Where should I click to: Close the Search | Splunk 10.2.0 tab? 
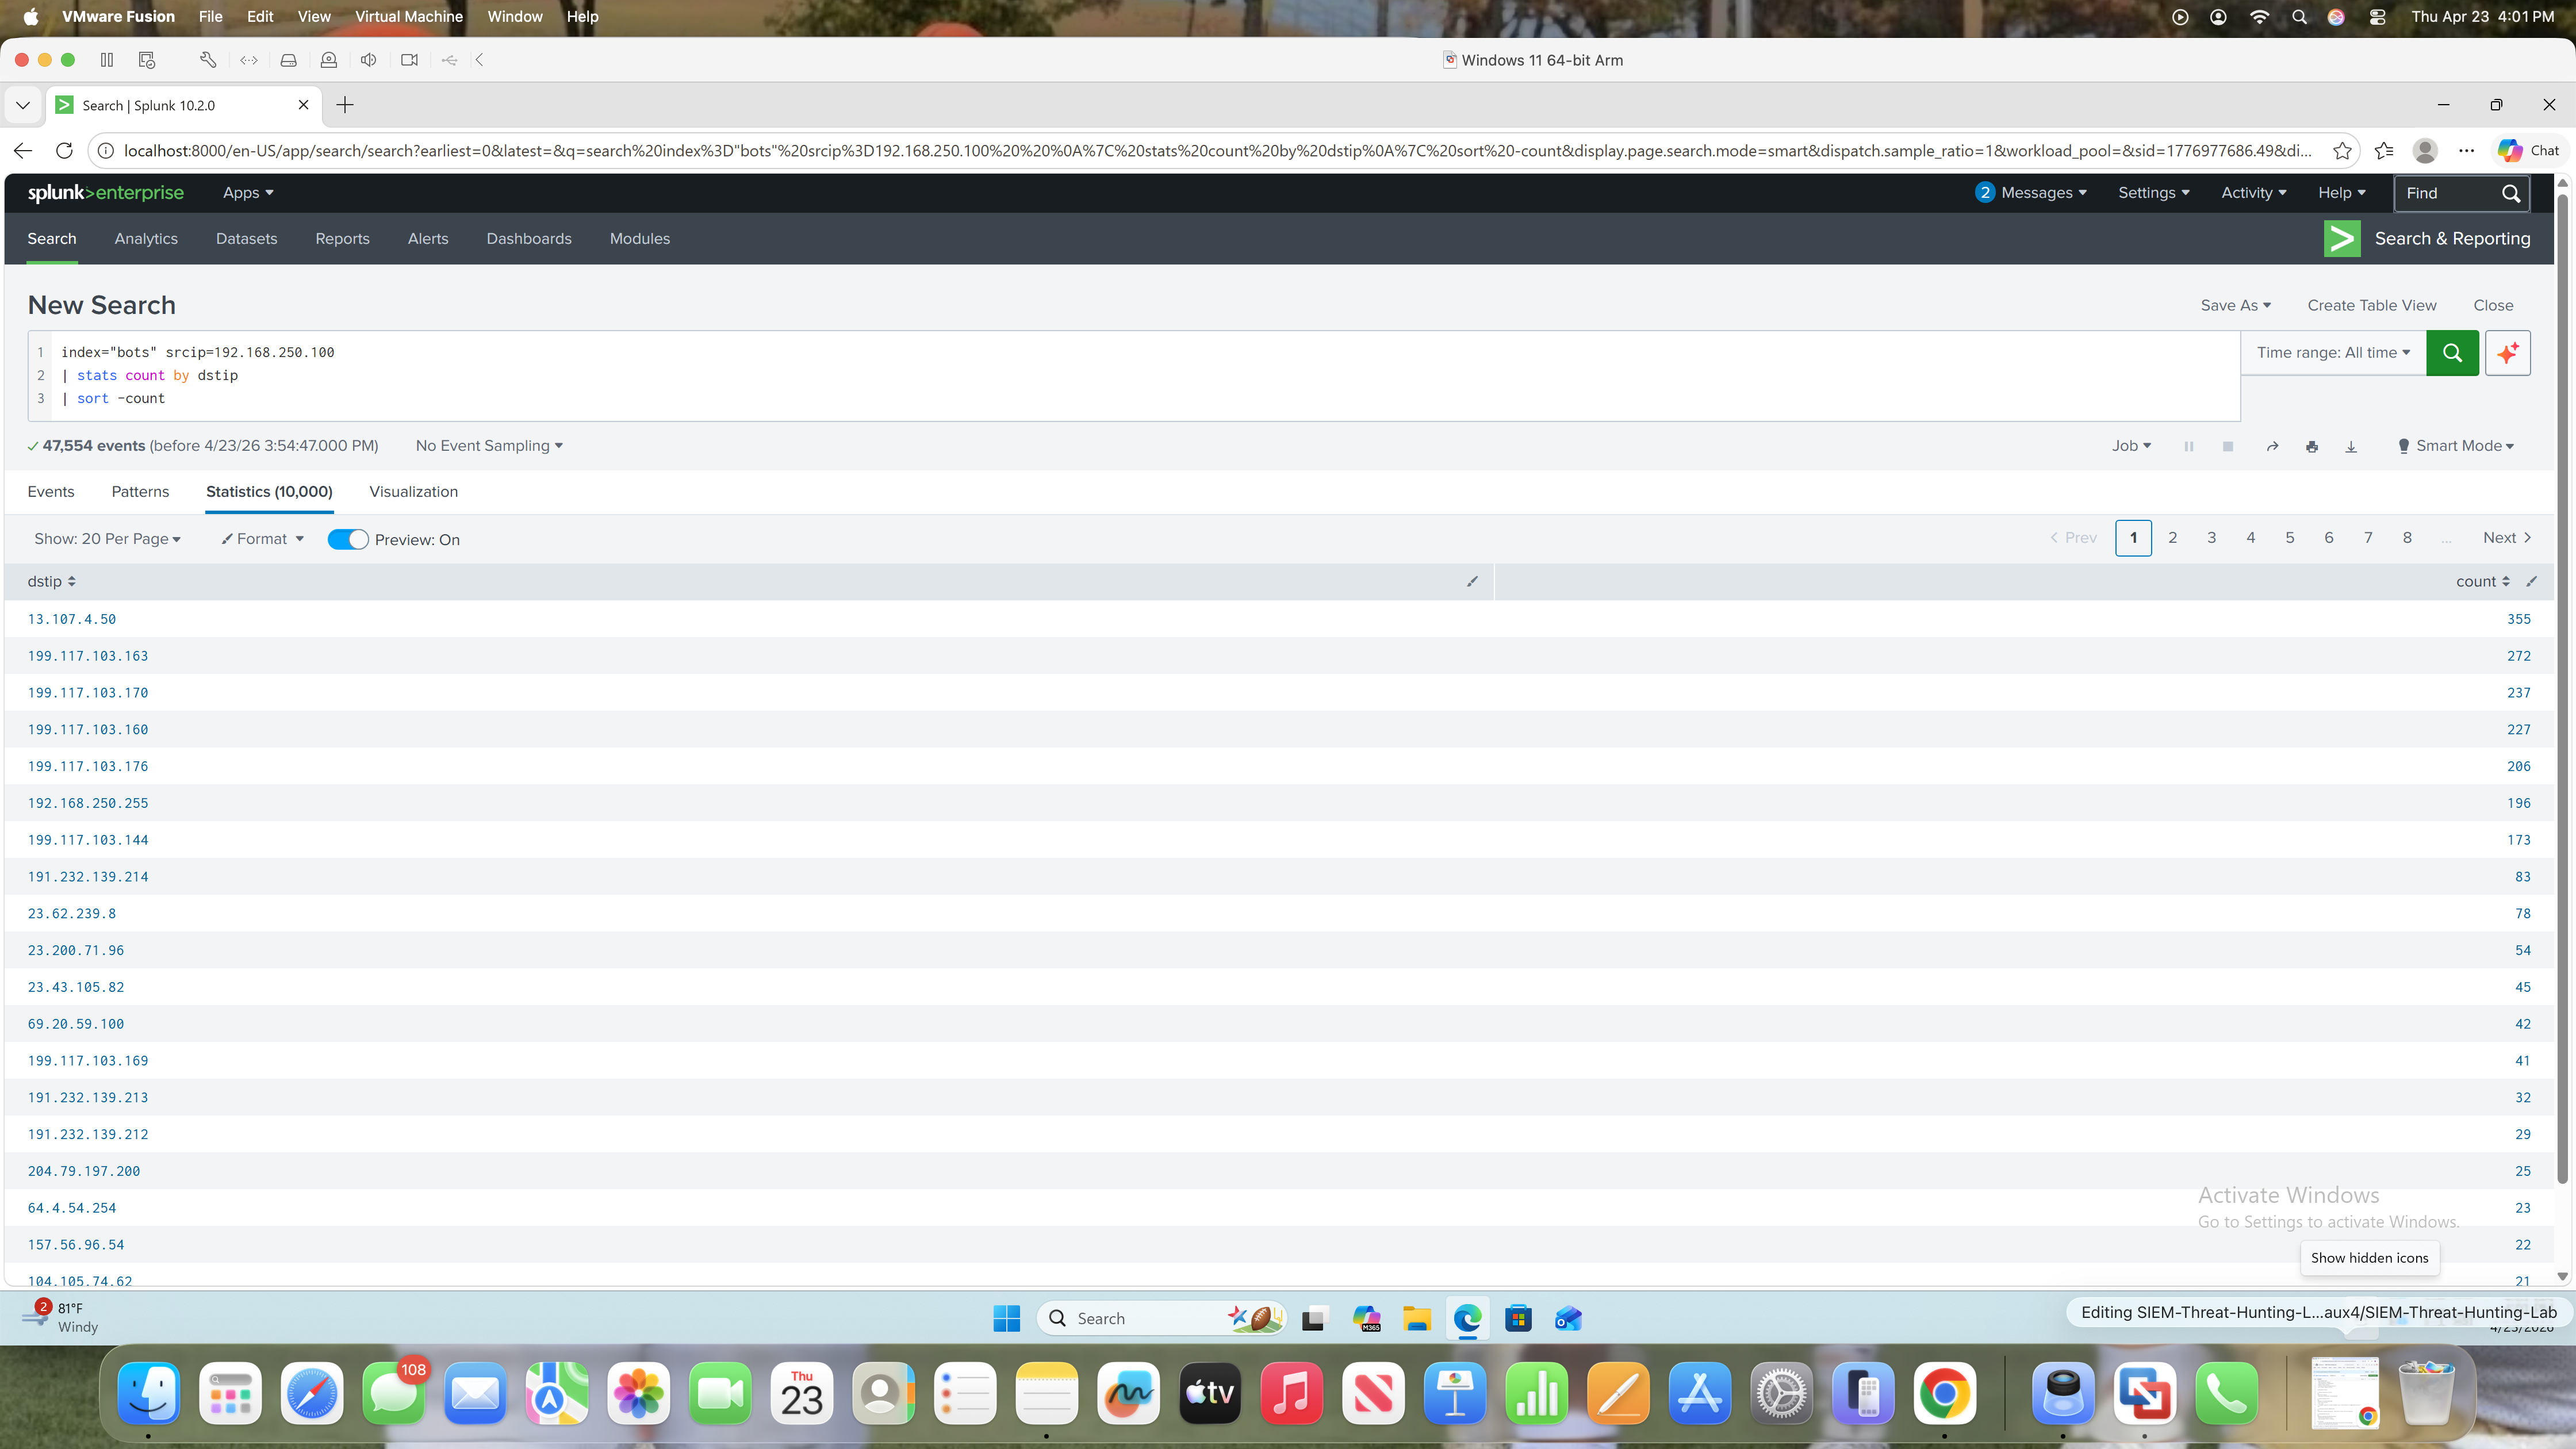pos(304,105)
